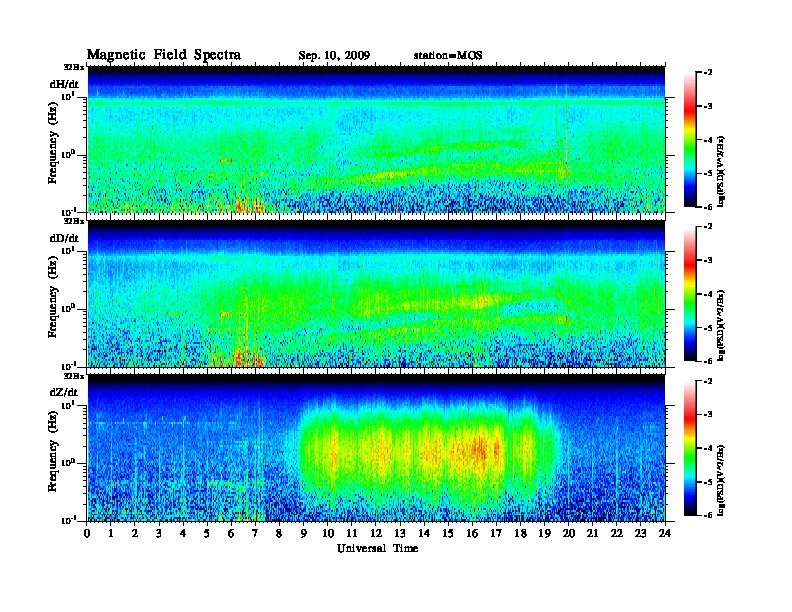Screen dimensions: 792x612
Task: Click hour 4 on the Universal Time axis
Action: tap(183, 533)
